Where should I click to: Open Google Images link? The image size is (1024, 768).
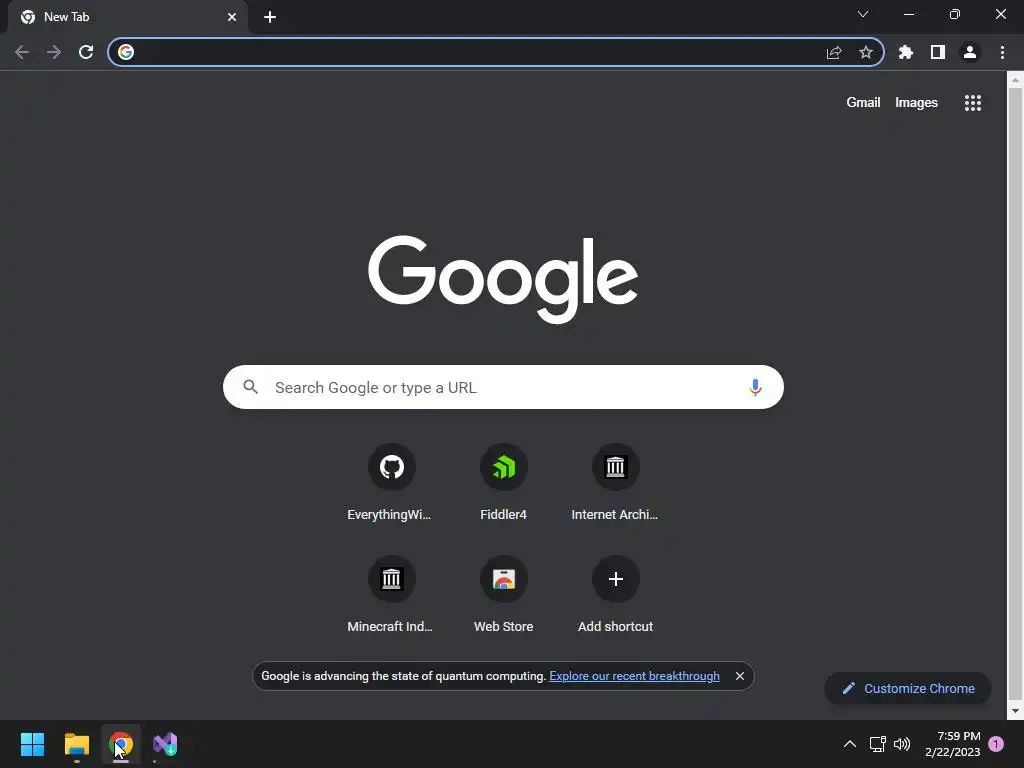tap(916, 103)
